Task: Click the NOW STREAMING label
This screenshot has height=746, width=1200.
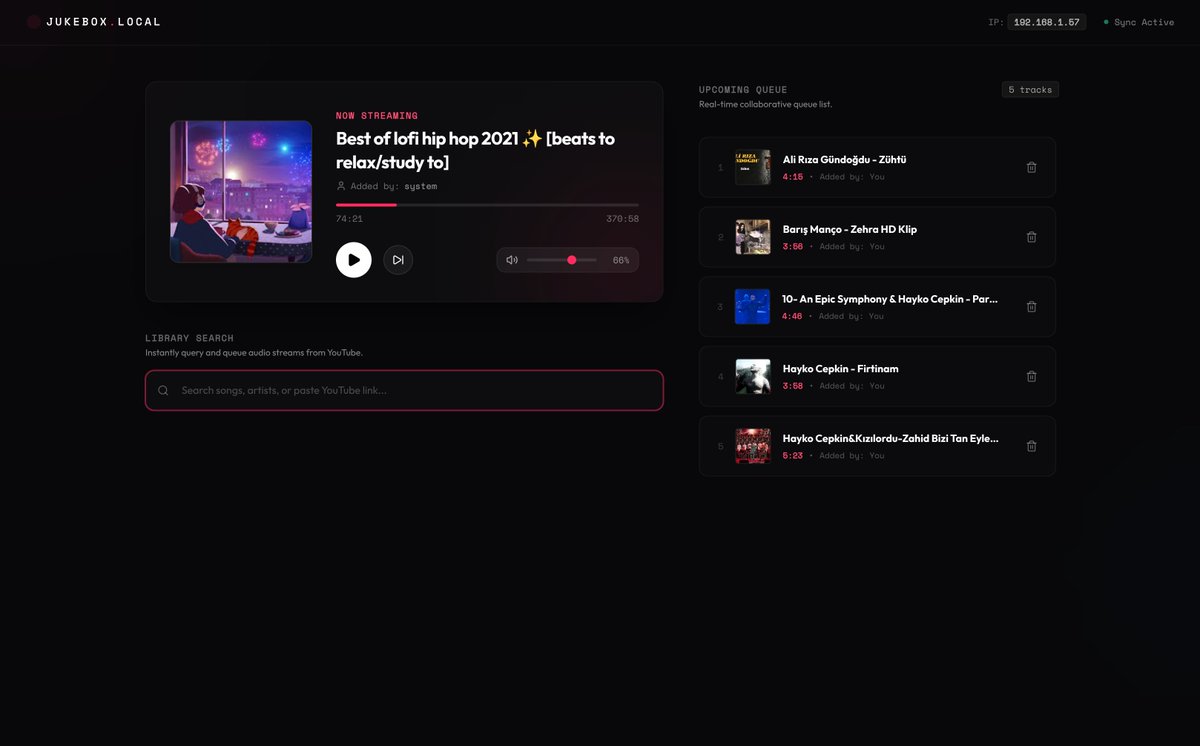Action: [377, 116]
